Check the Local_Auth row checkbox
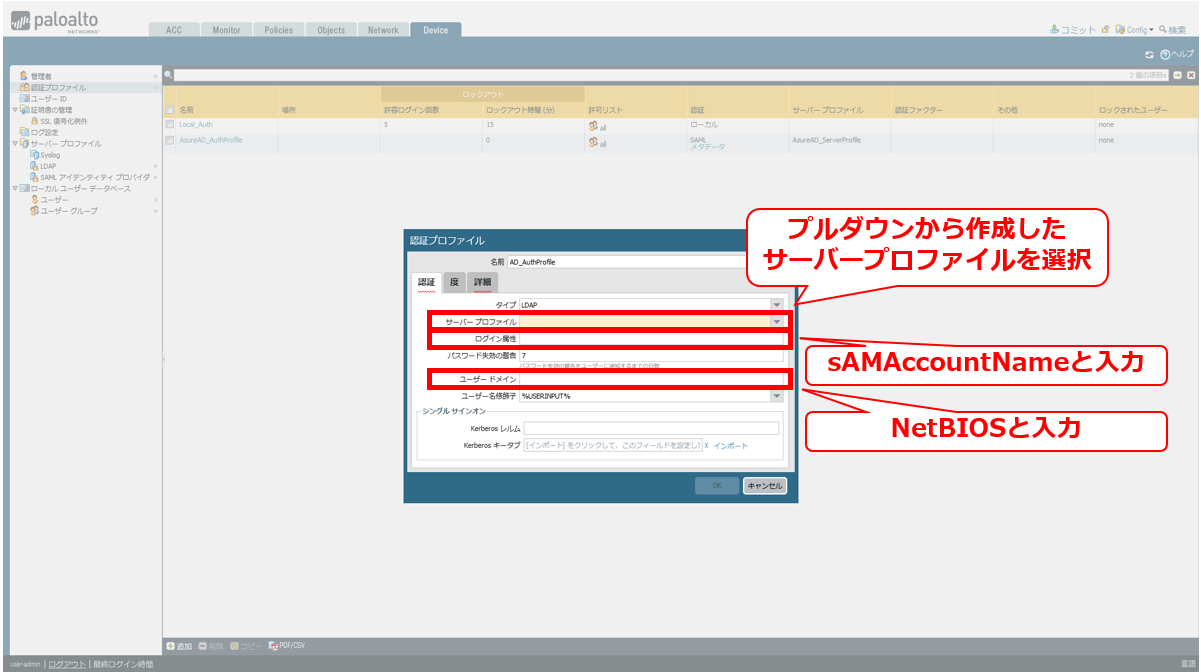The image size is (1201, 672). coord(170,125)
